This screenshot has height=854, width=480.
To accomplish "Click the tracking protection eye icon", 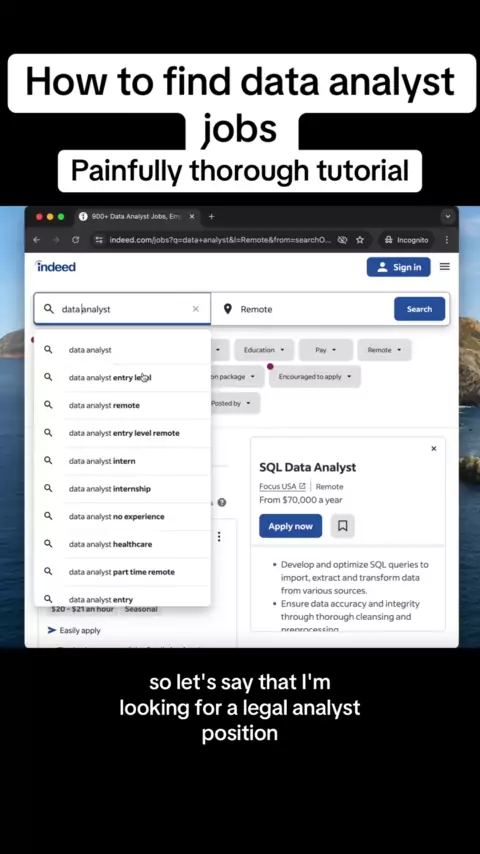I will (342, 240).
